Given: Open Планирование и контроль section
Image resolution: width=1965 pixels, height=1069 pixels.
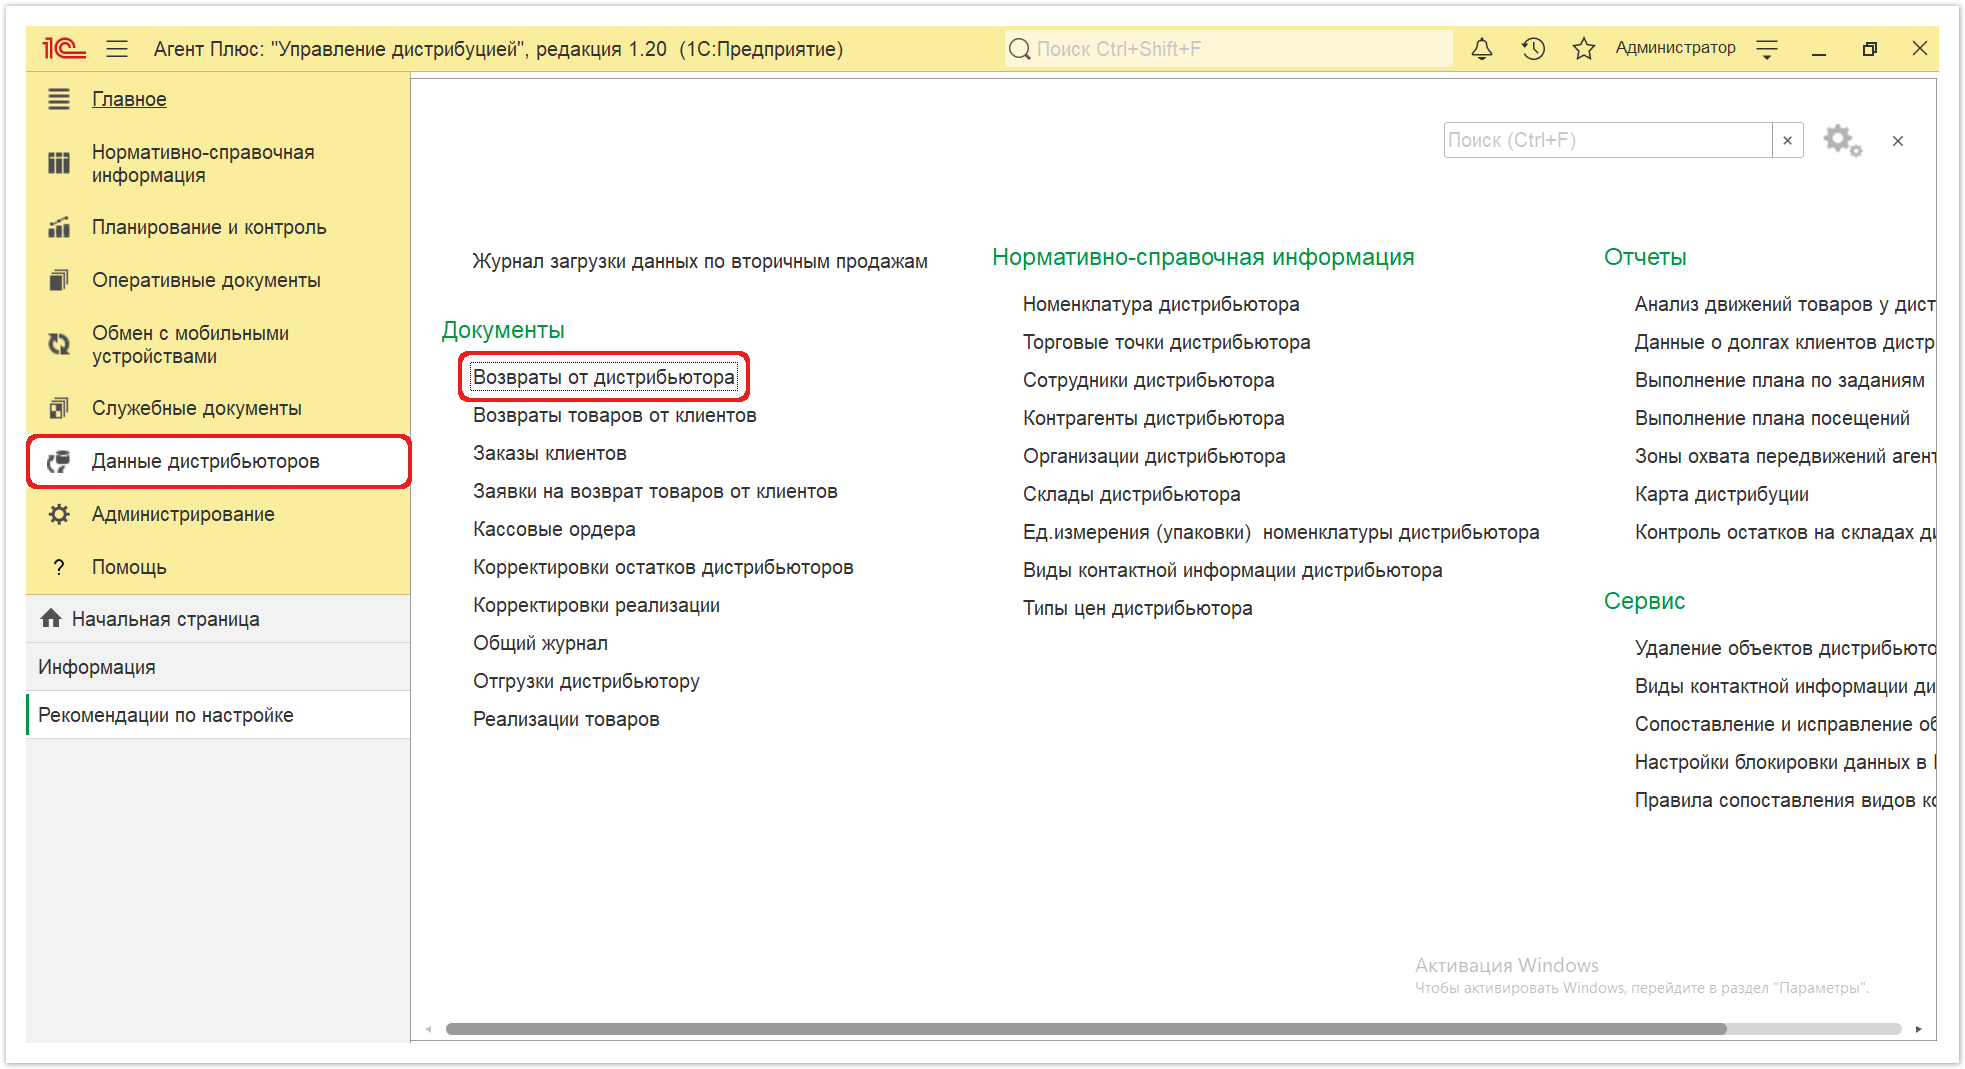Looking at the screenshot, I should (209, 227).
